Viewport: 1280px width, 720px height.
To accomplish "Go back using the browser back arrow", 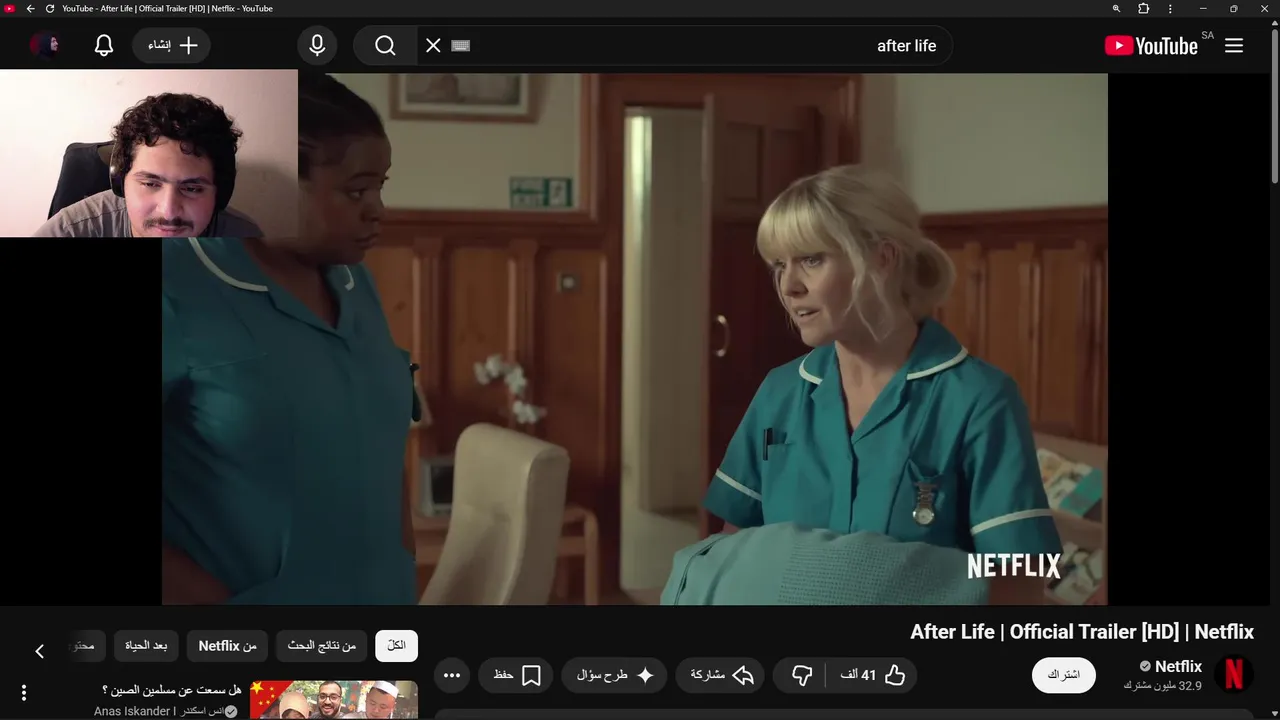I will pyautogui.click(x=30, y=9).
